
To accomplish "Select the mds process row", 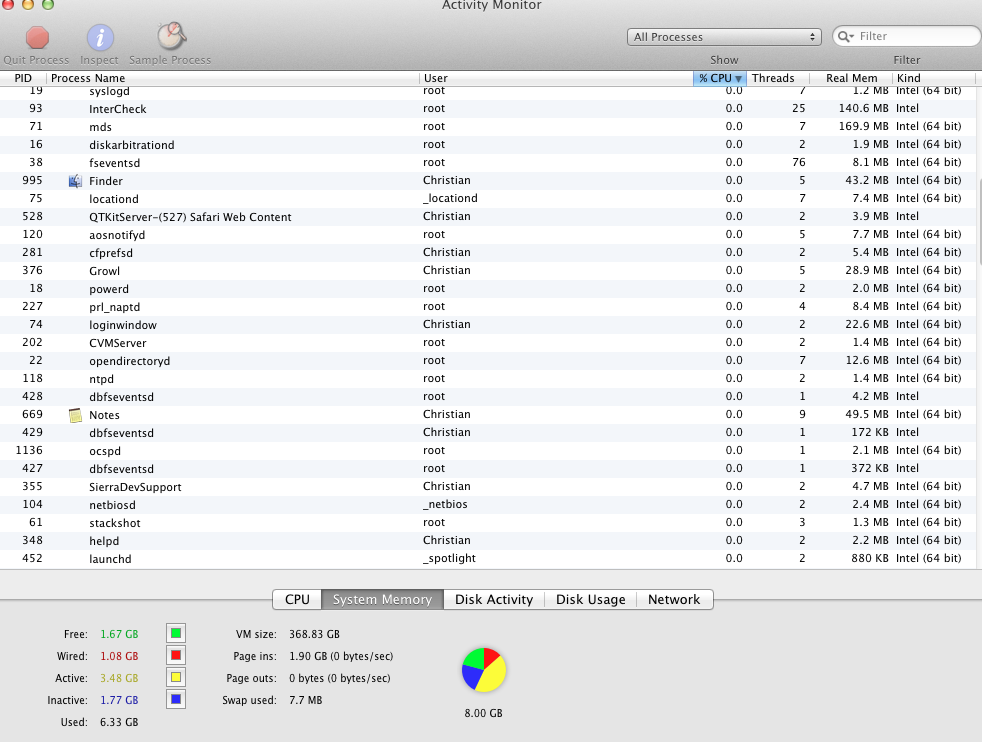I will click(x=488, y=127).
